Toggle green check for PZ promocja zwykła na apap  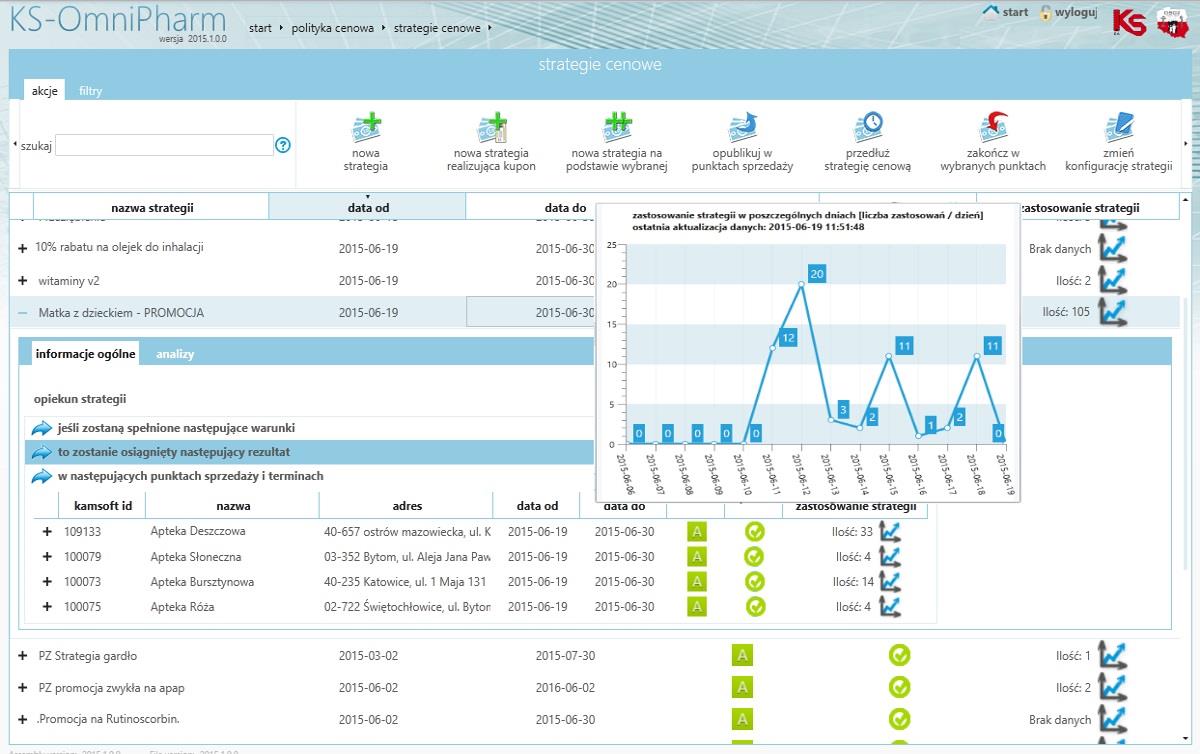[x=900, y=687]
